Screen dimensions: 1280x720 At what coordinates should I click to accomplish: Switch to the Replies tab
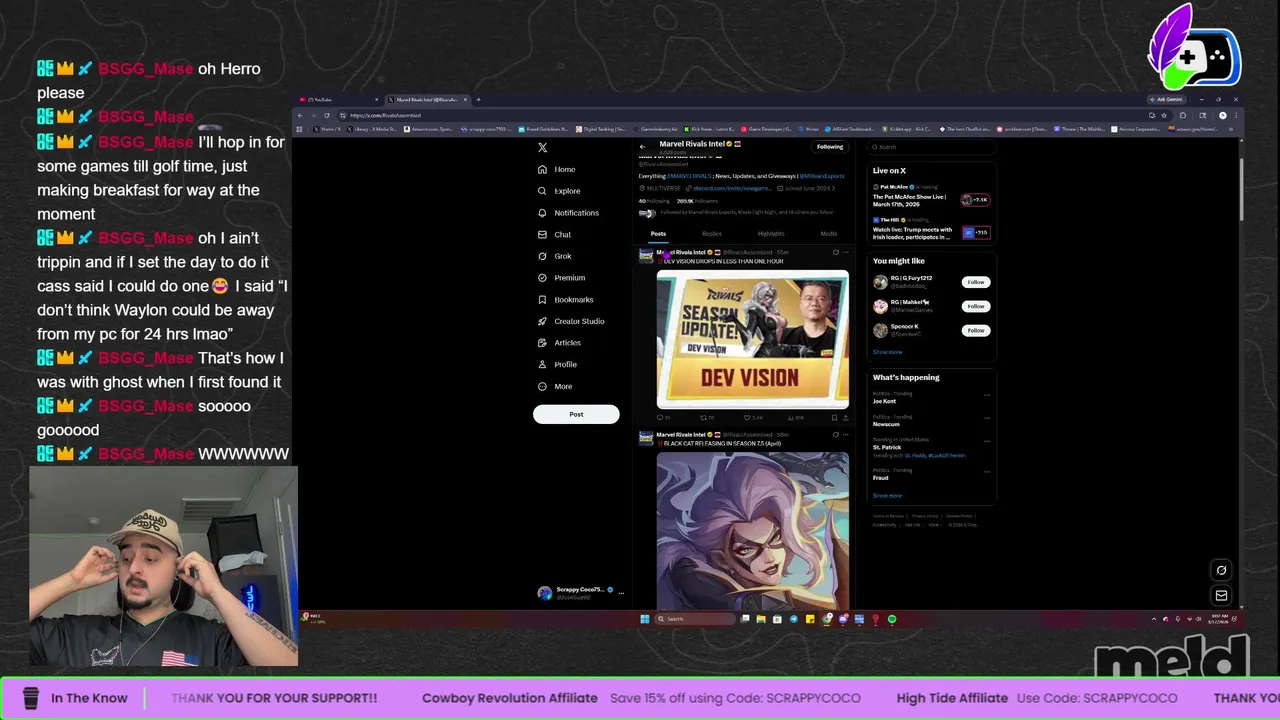coord(712,234)
